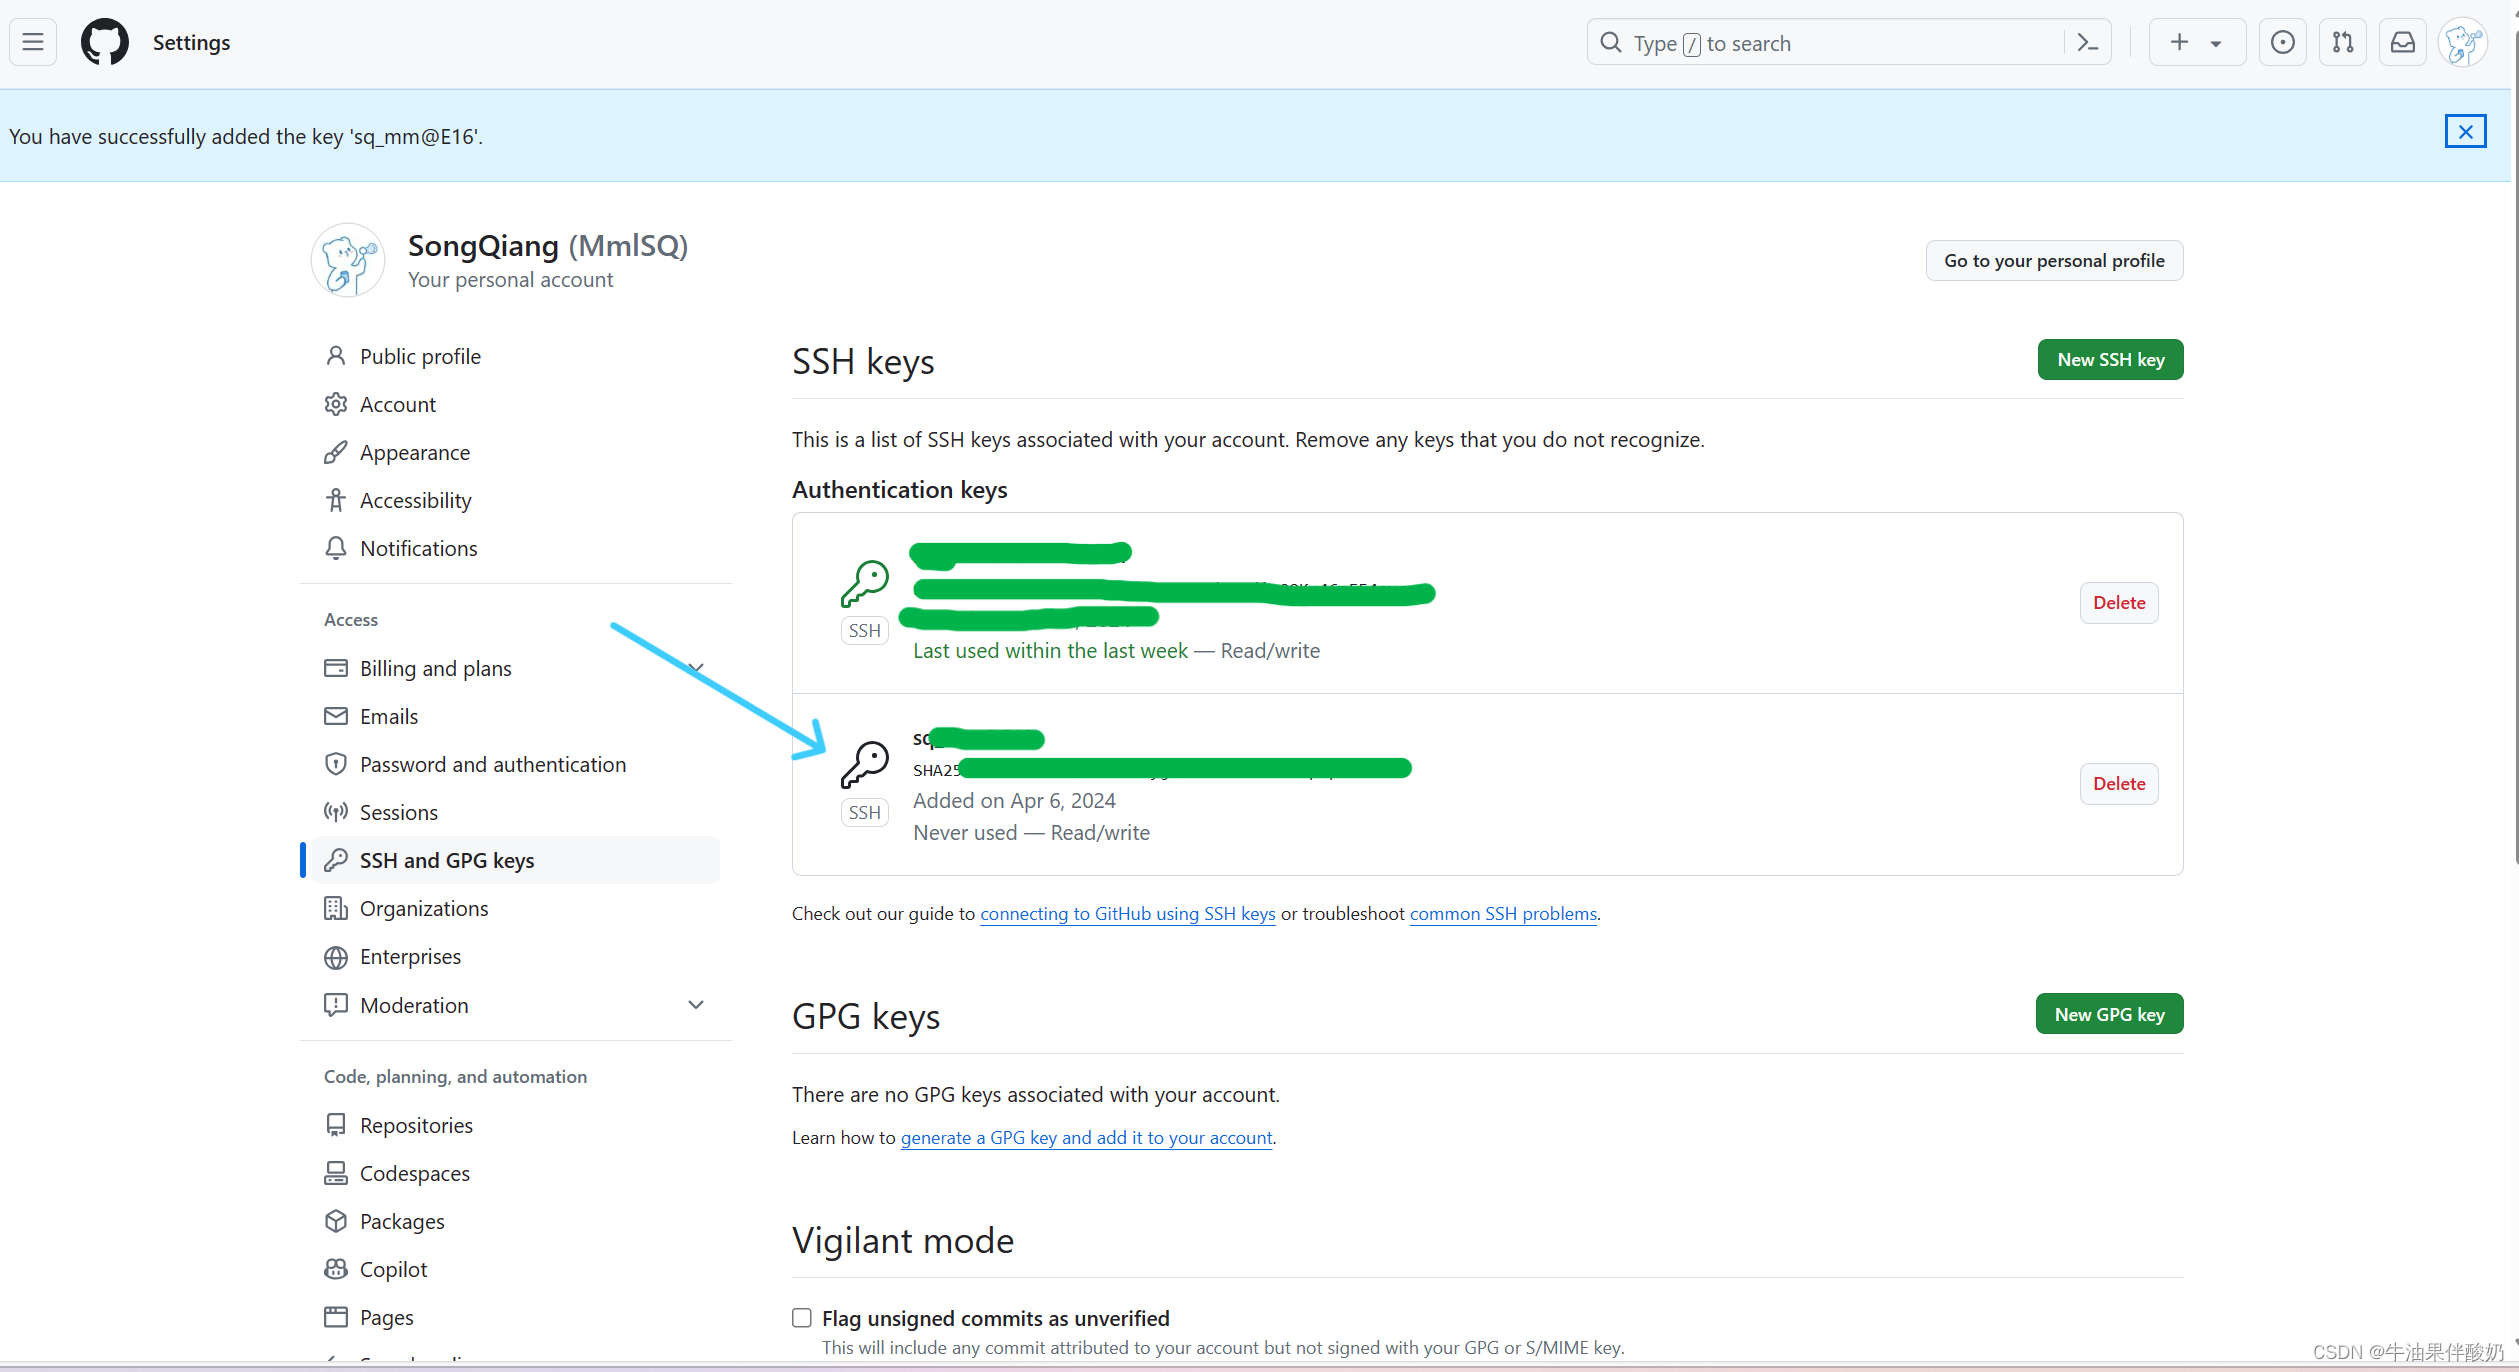Image resolution: width=2519 pixels, height=1372 pixels.
Task: Open the hamburger navigation menu
Action: [33, 42]
